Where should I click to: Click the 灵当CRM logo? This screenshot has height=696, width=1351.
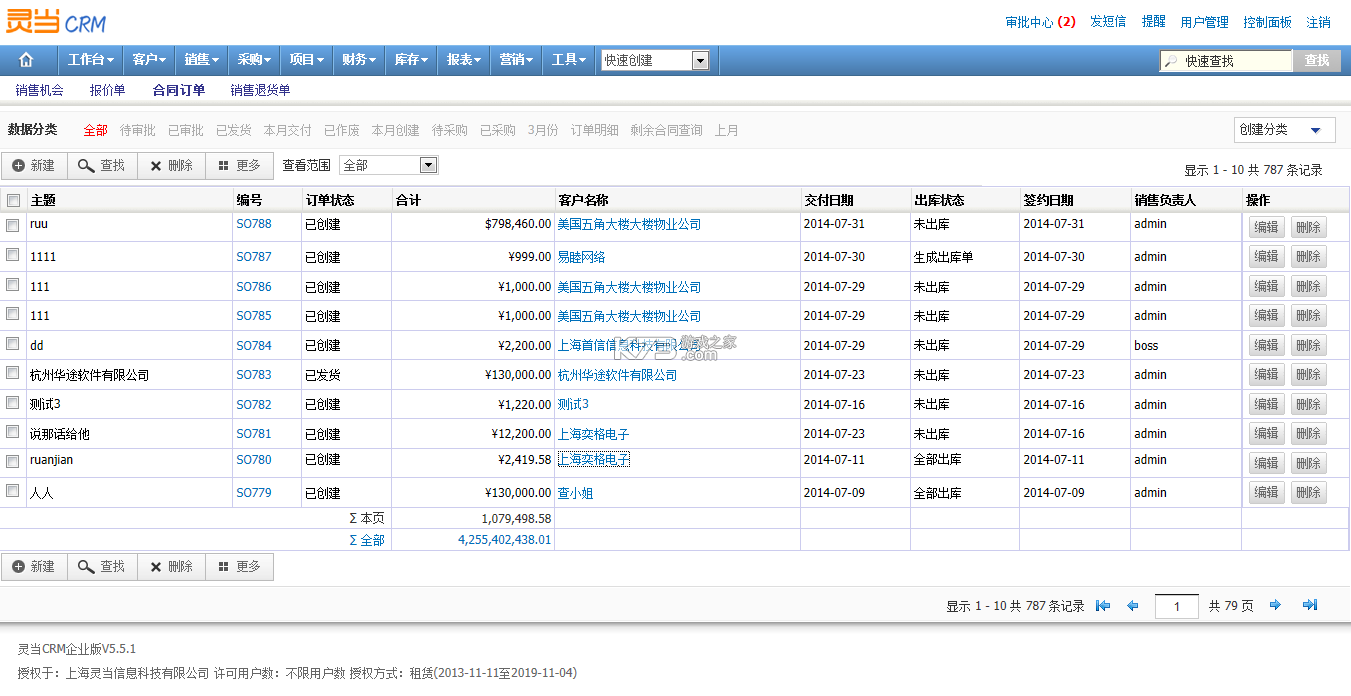pyautogui.click(x=56, y=21)
